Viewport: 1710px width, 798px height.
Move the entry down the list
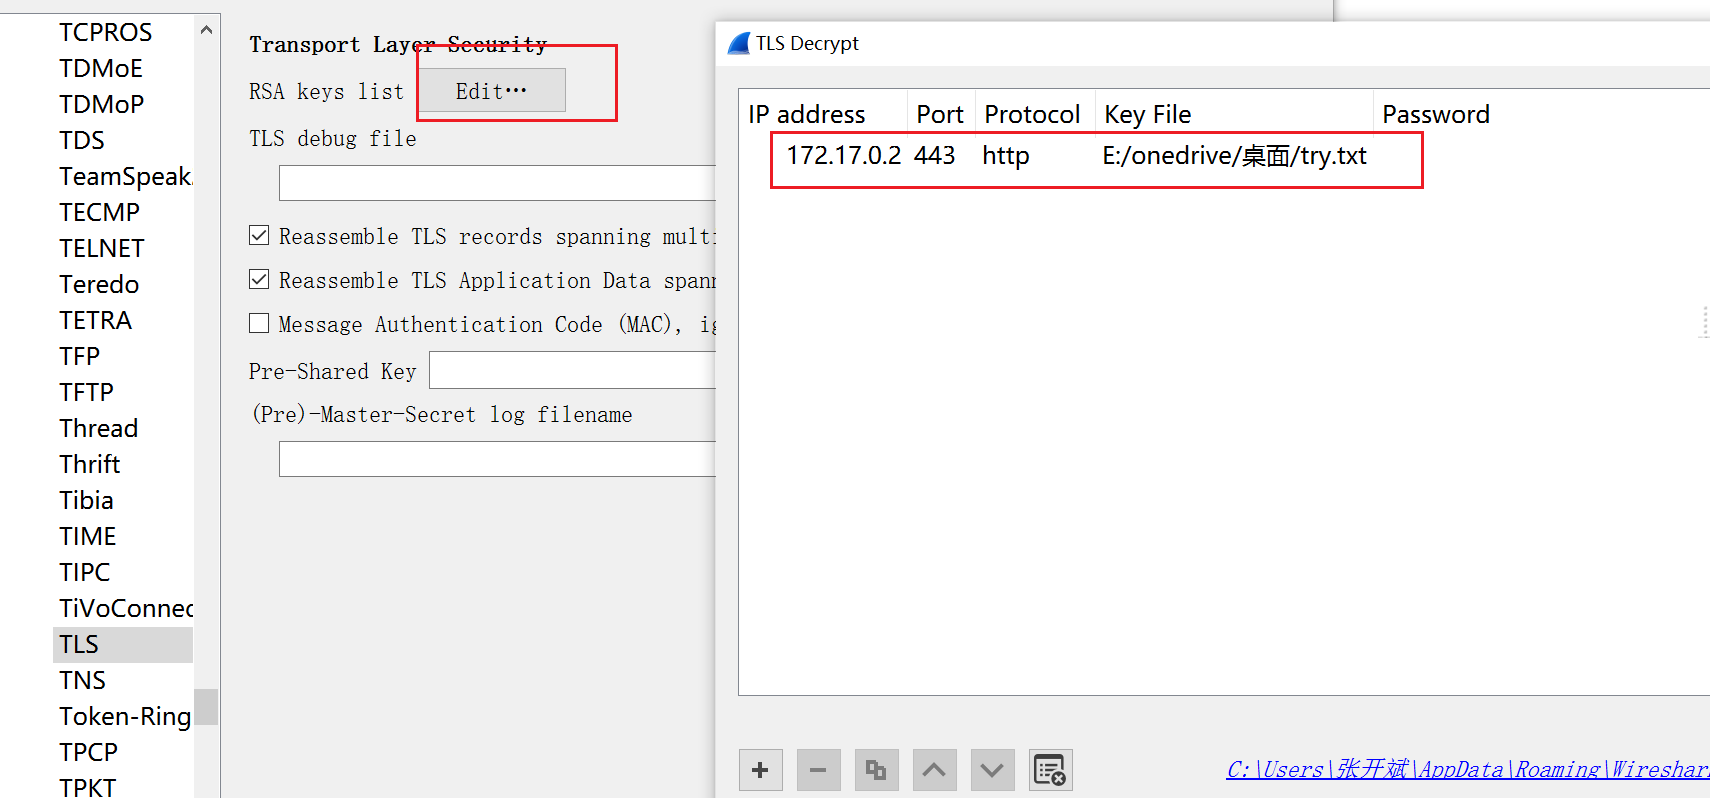click(x=992, y=770)
